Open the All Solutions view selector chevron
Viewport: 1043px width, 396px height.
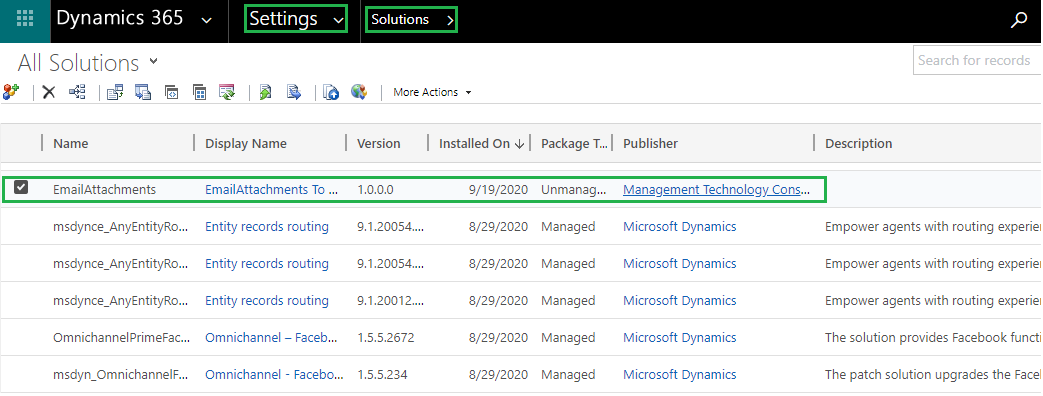click(154, 61)
